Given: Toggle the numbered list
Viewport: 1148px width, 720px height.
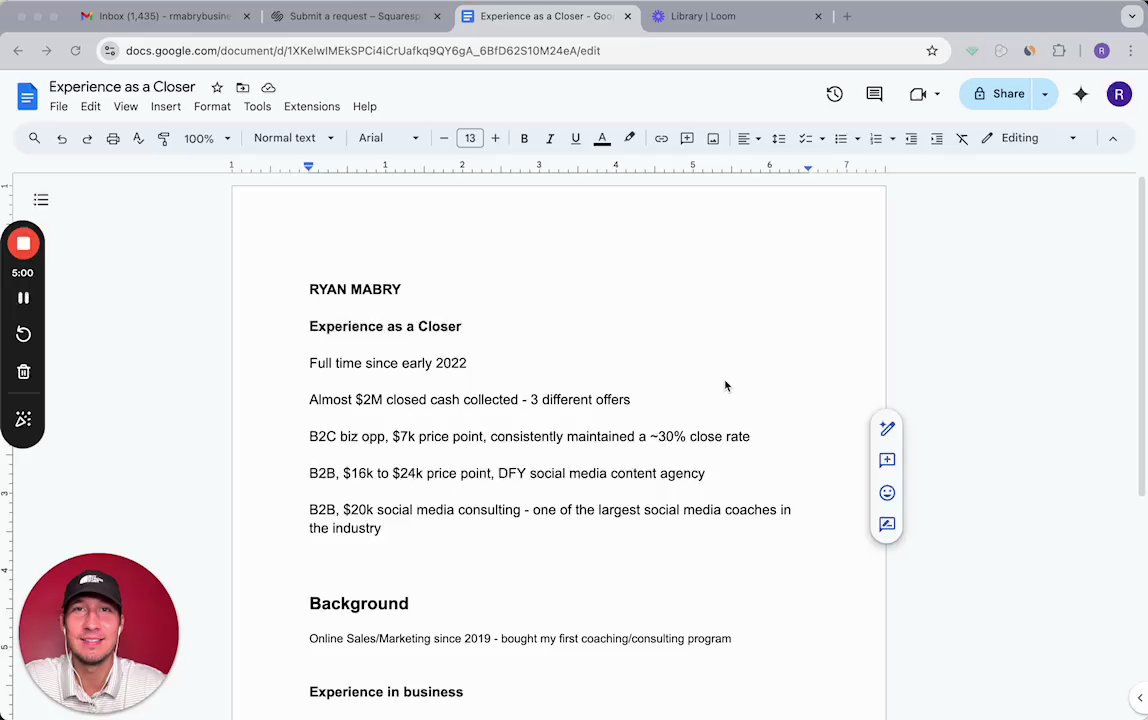Looking at the screenshot, I should point(876,138).
